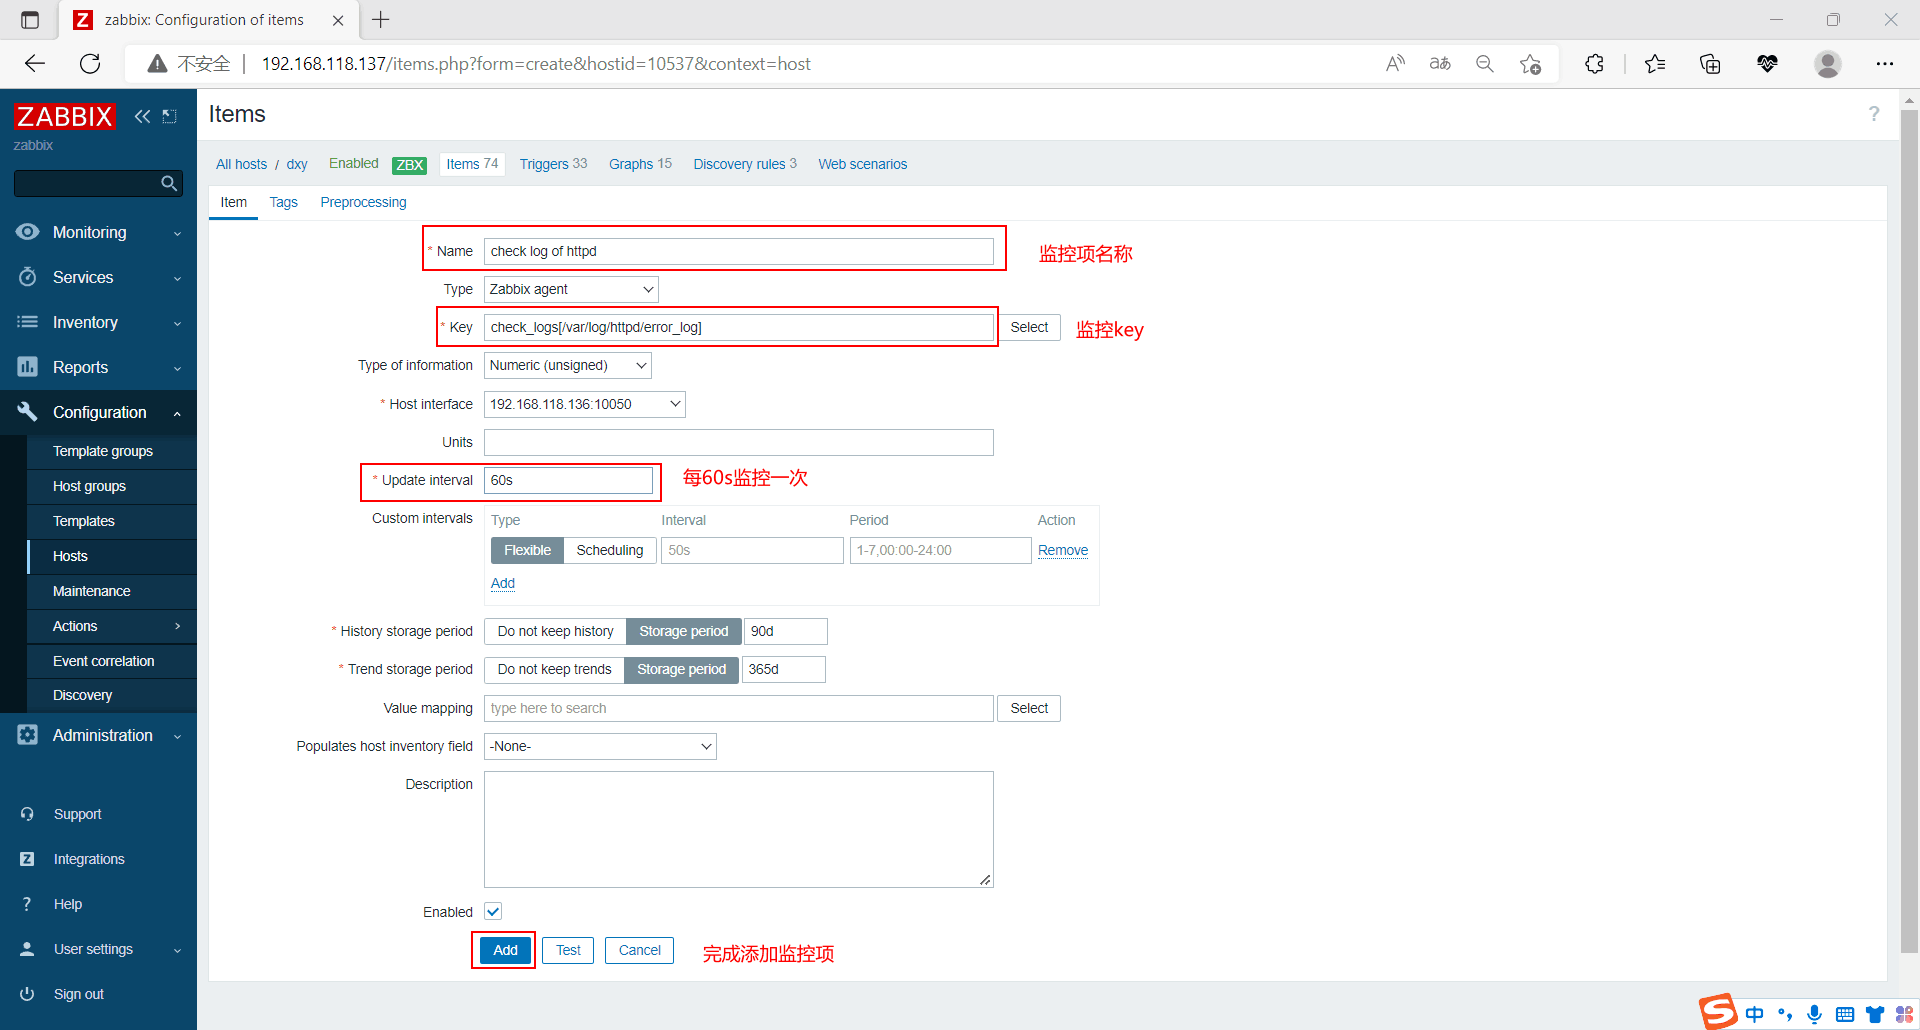Click the Support headset icon

tap(27, 814)
